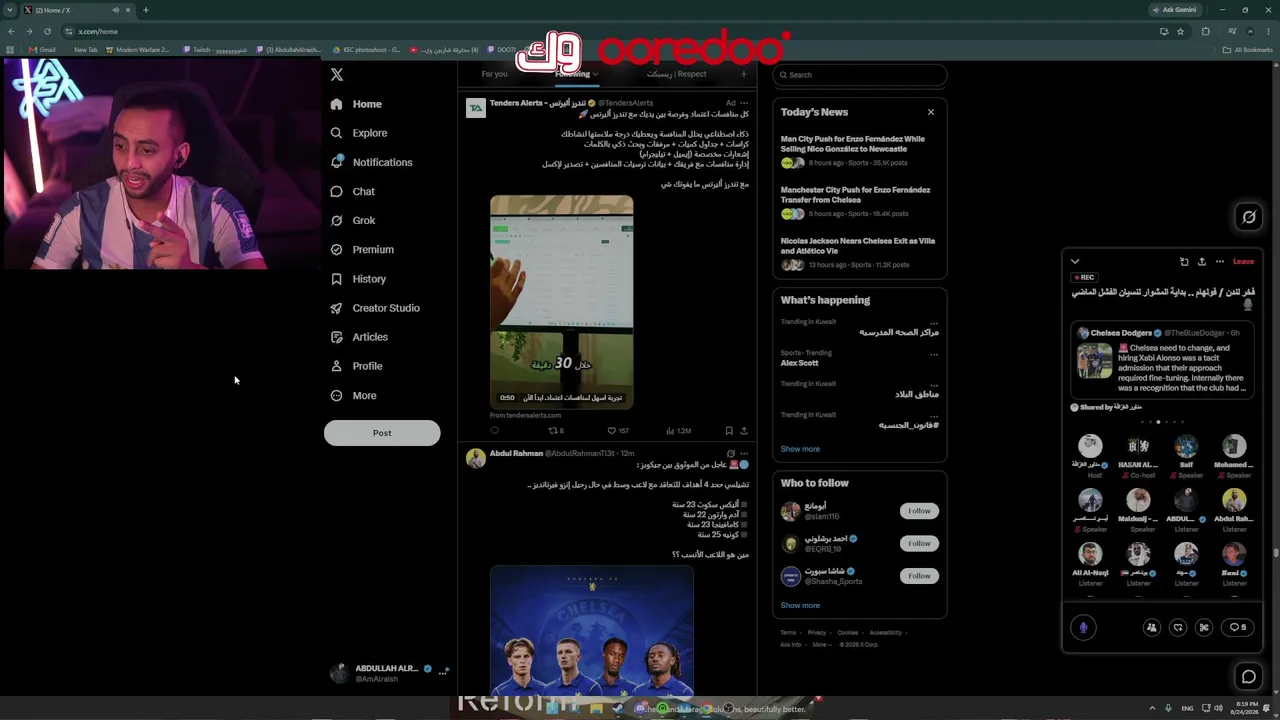
Task: Open the Chelsea Dodgers shared post
Action: pos(1162,361)
